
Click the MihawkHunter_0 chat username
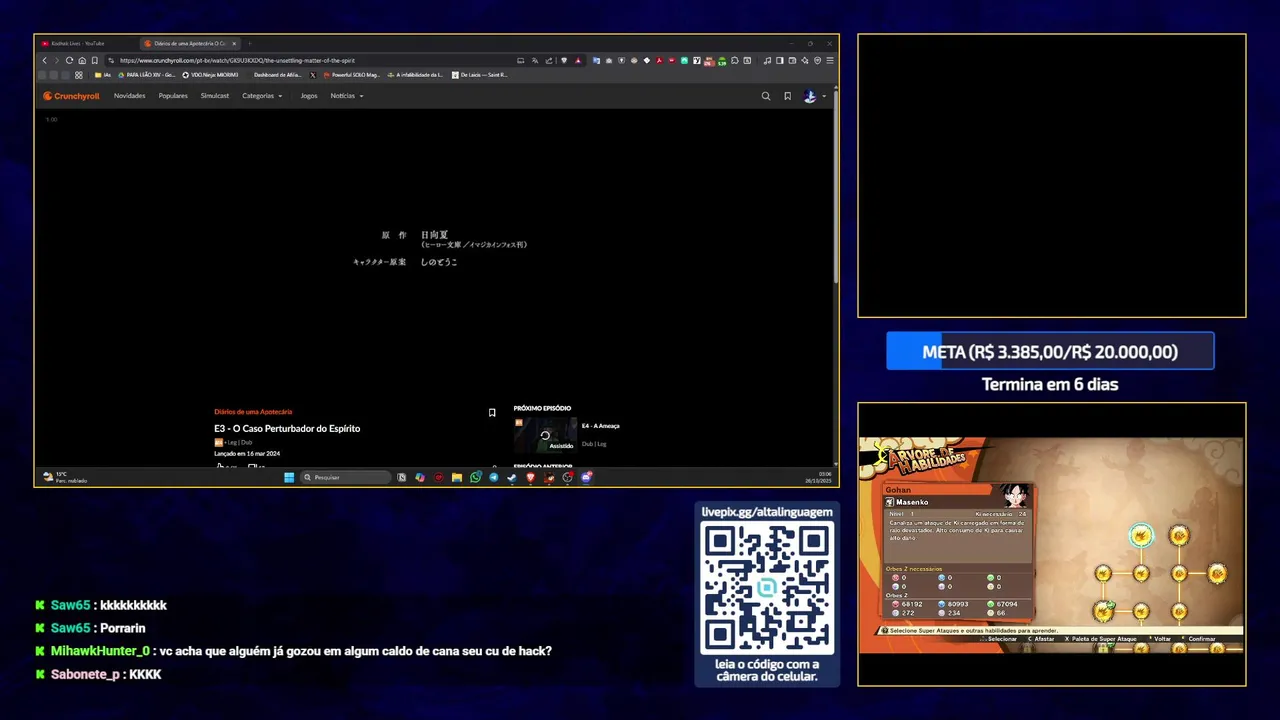(100, 651)
